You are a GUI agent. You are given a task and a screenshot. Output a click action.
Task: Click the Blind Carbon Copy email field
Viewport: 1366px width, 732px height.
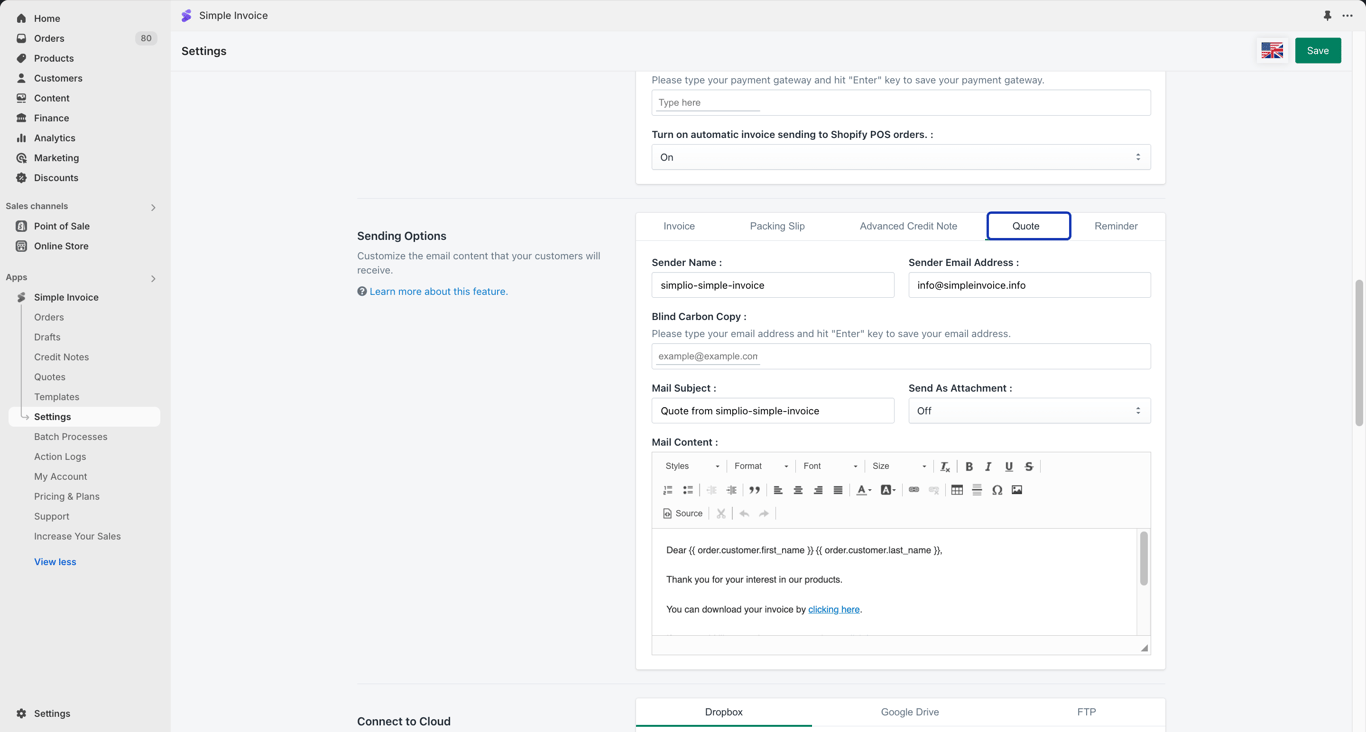click(x=901, y=356)
